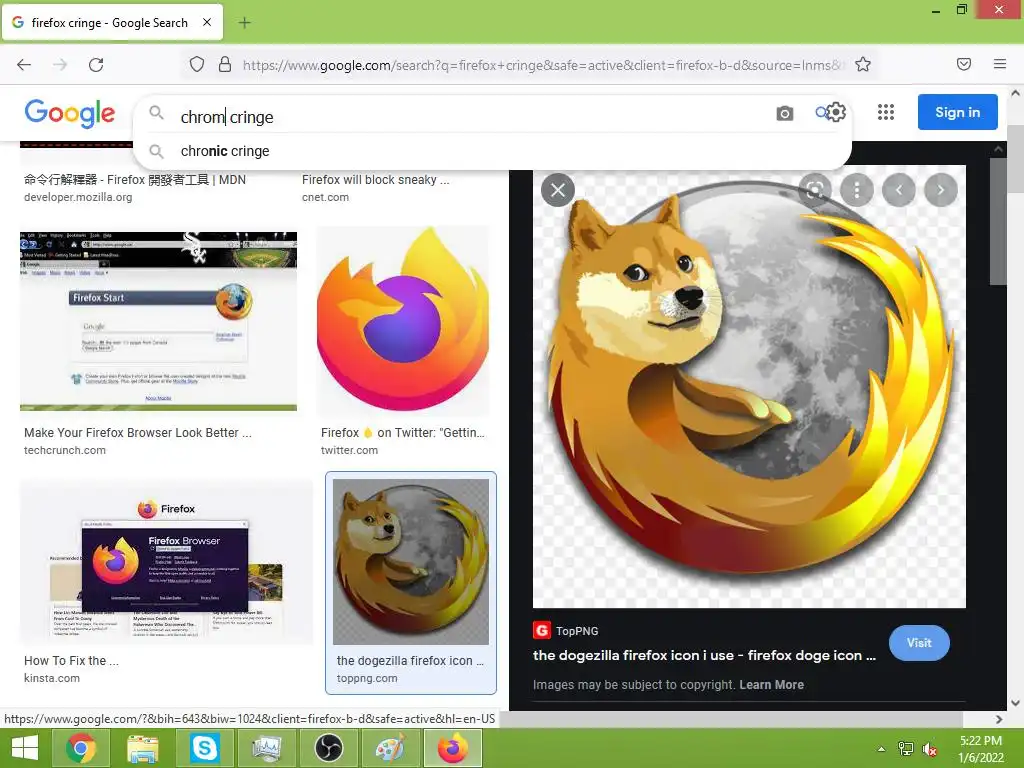1024x768 pixels.
Task: Show site security padlock info
Action: coord(225,64)
